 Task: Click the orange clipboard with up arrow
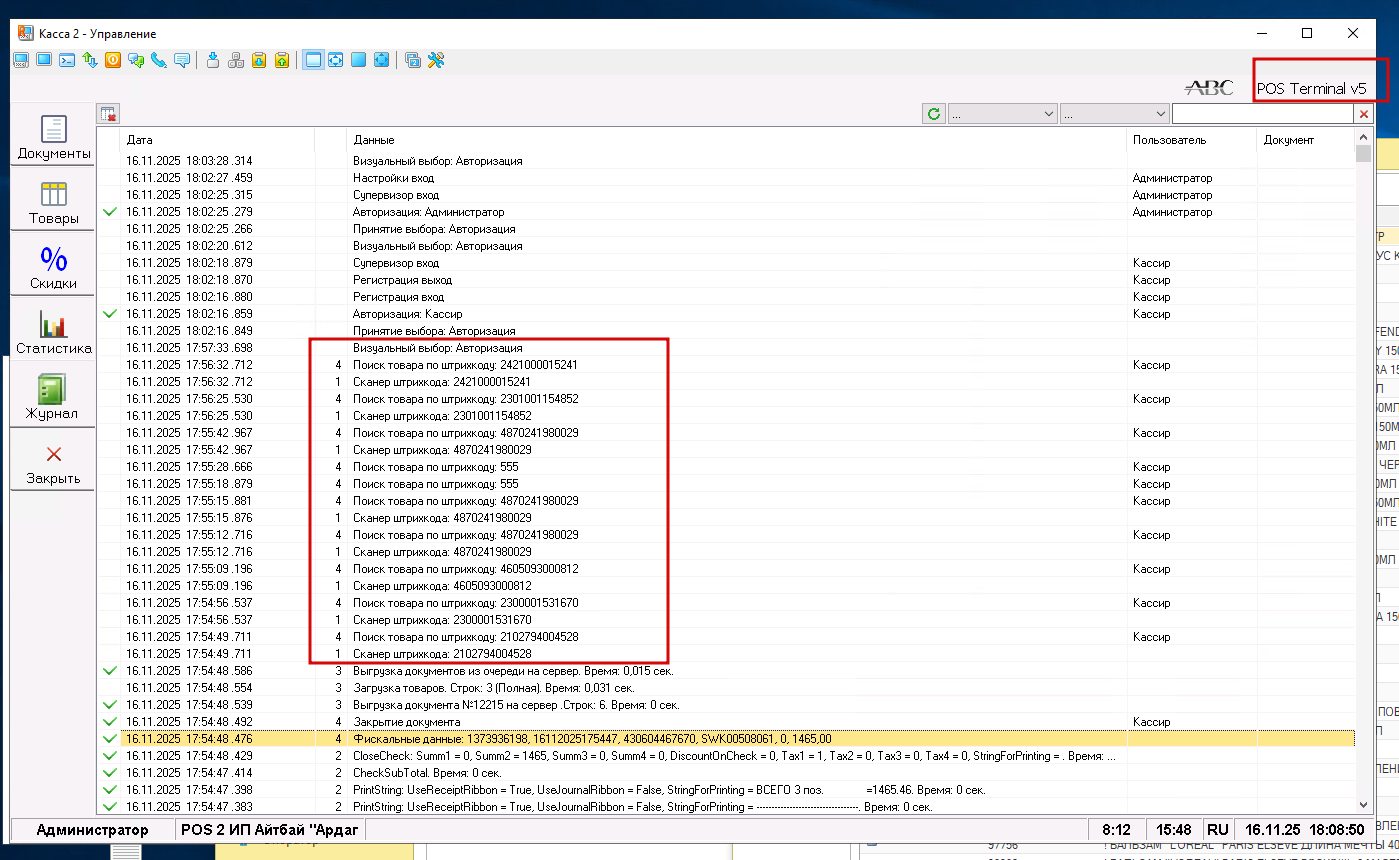tap(282, 60)
